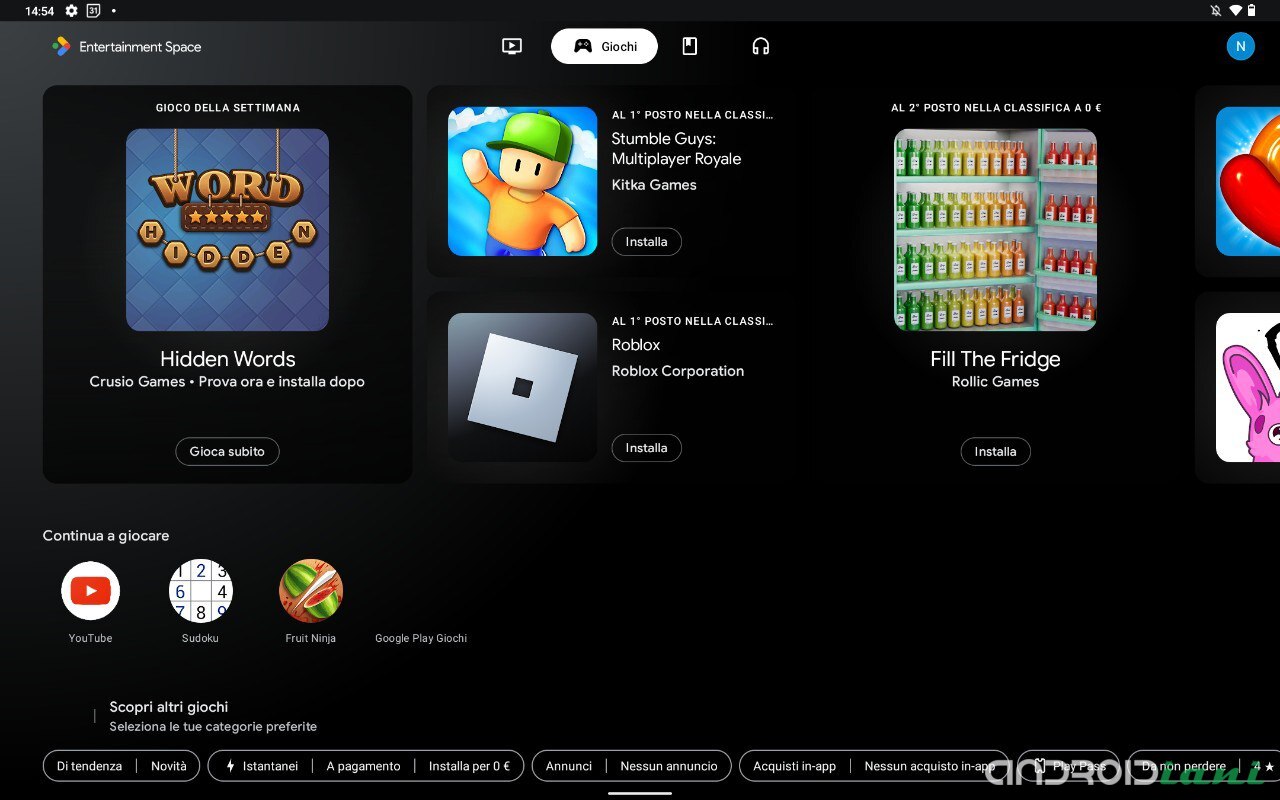The image size is (1280, 800).
Task: Tap the Continua a giocare heading
Action: (106, 536)
